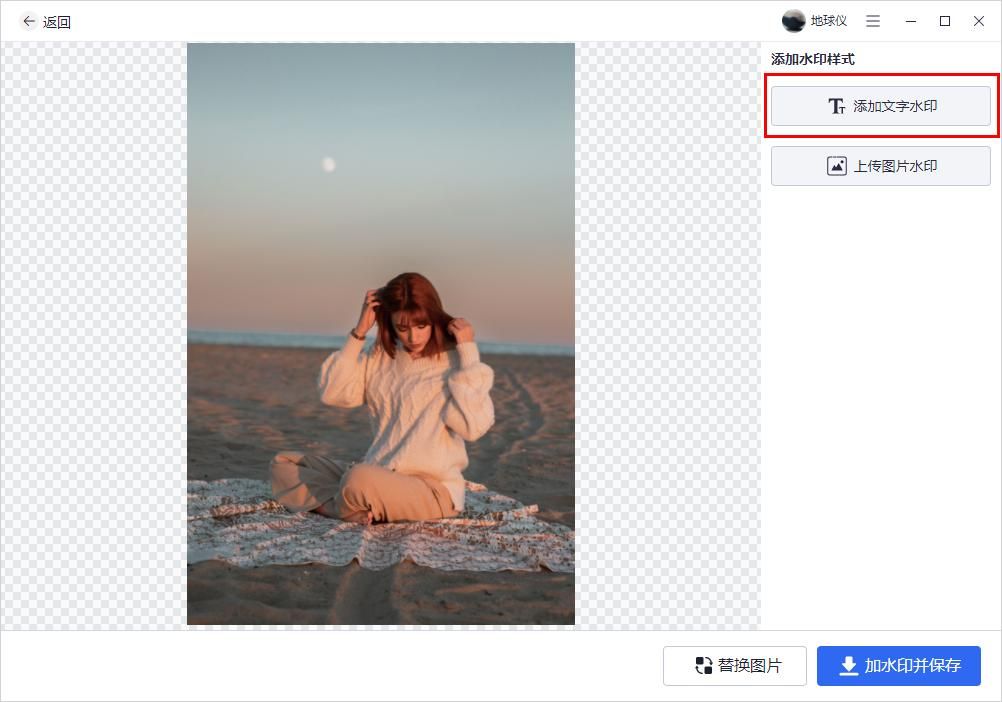This screenshot has height=702, width=1002.
Task: Open the 地球仪 user avatar
Action: (793, 21)
